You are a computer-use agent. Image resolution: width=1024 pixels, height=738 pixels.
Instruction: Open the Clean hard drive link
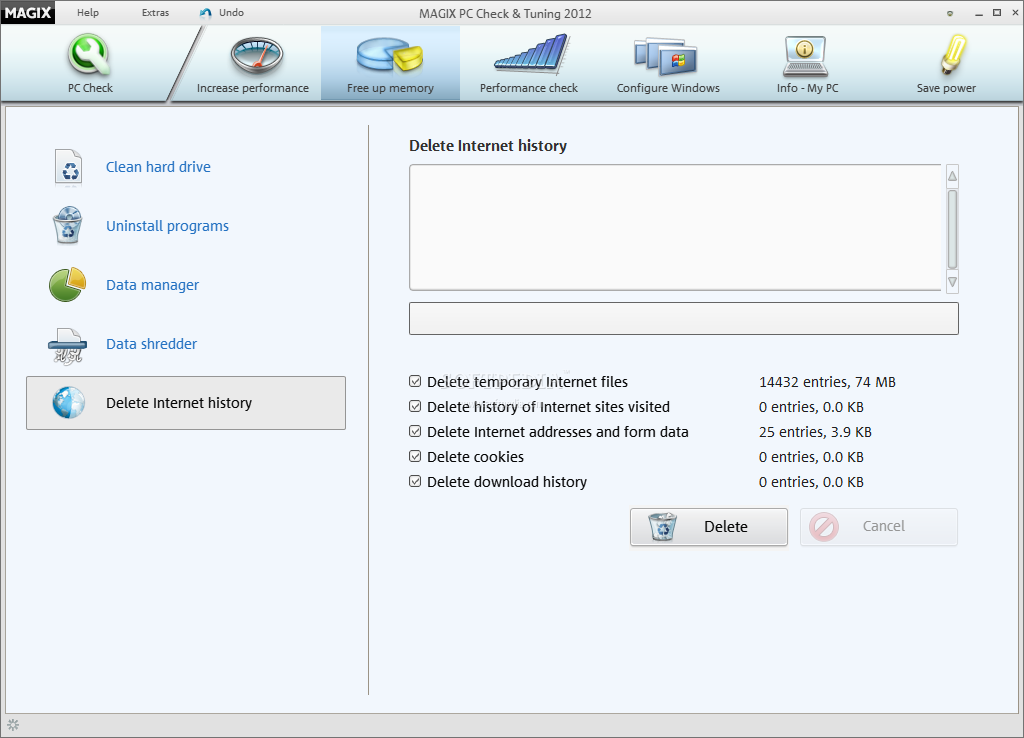coord(158,167)
